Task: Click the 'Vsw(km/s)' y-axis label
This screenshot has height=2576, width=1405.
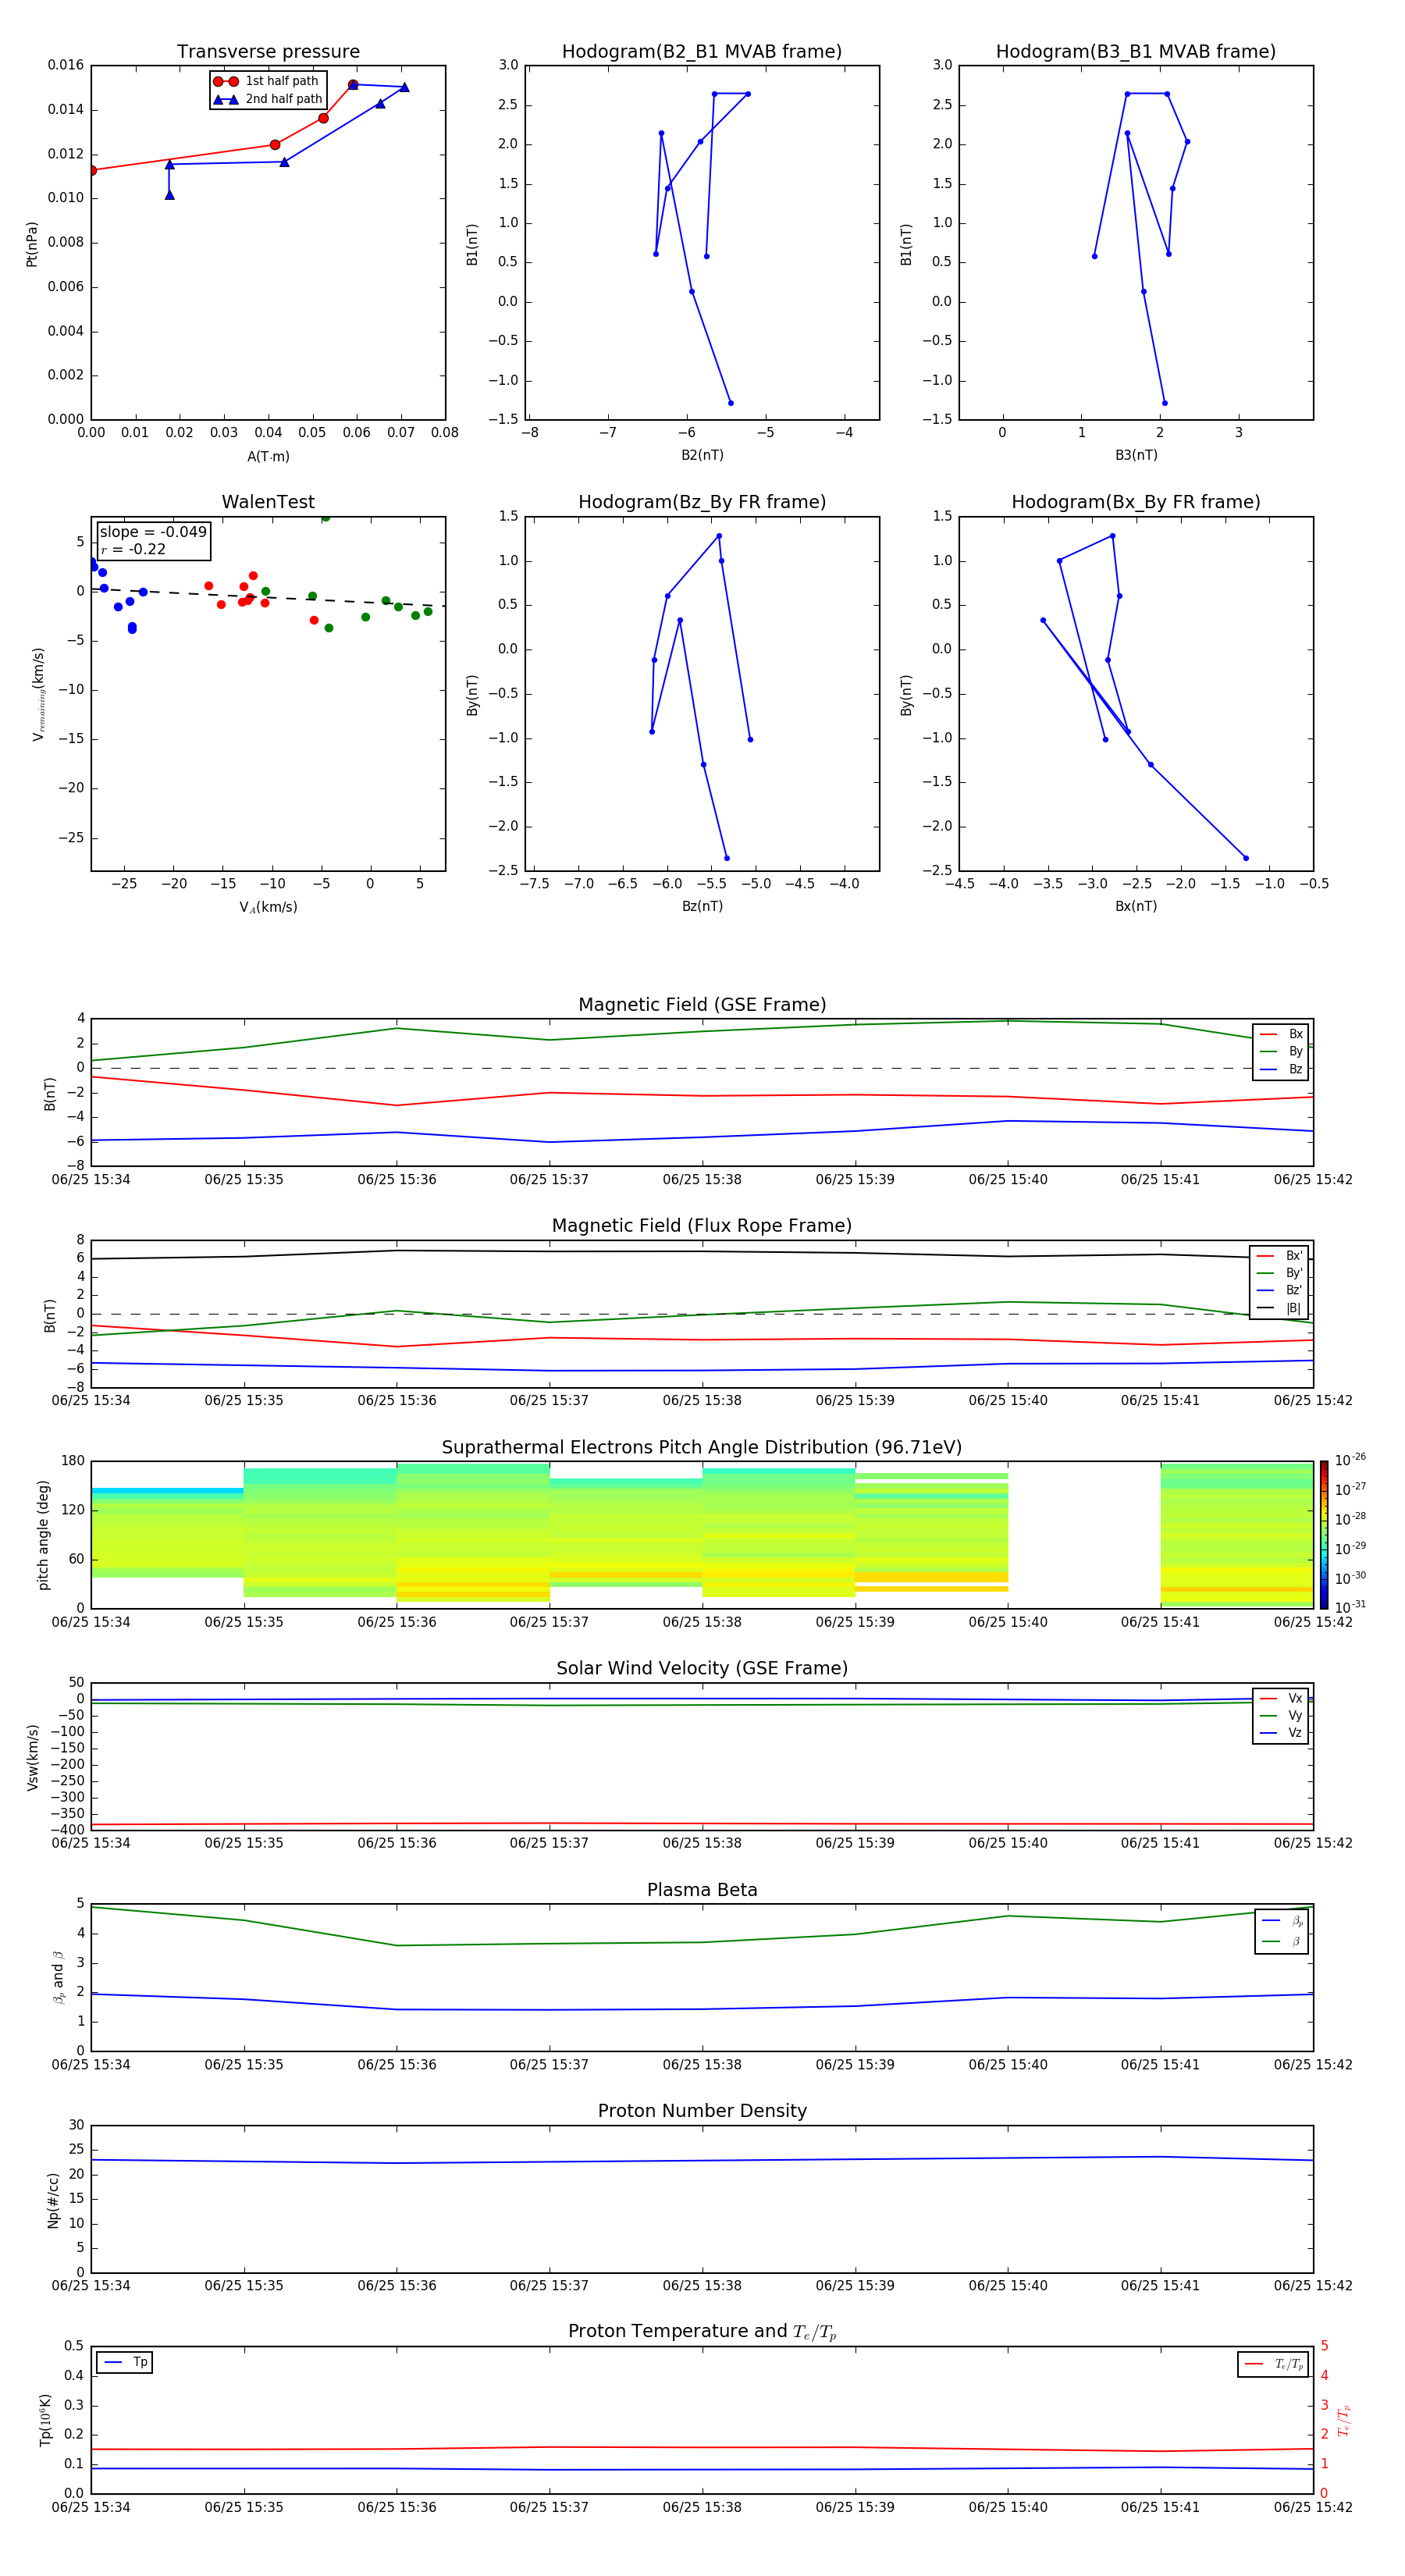Action: pyautogui.click(x=32, y=1757)
